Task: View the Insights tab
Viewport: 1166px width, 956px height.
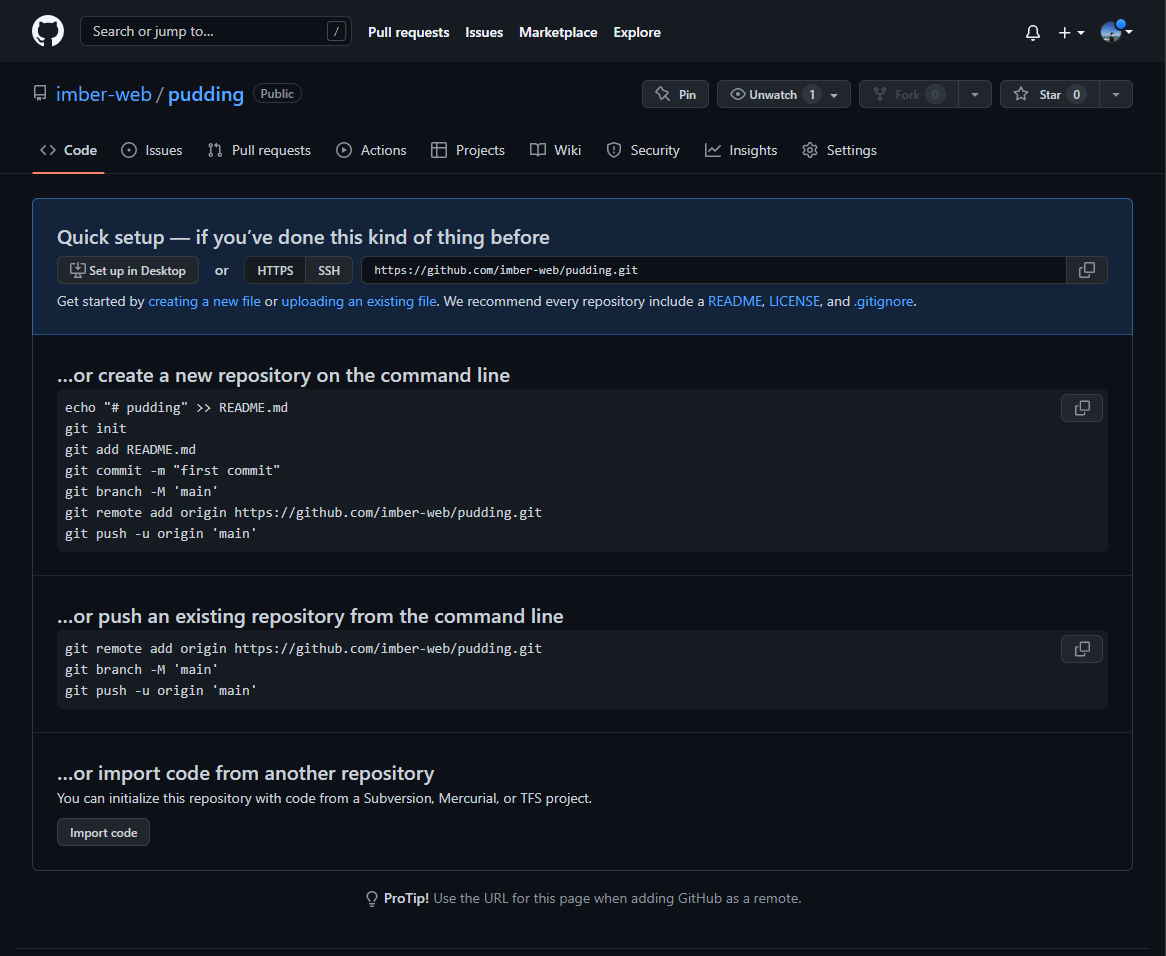Action: point(741,150)
